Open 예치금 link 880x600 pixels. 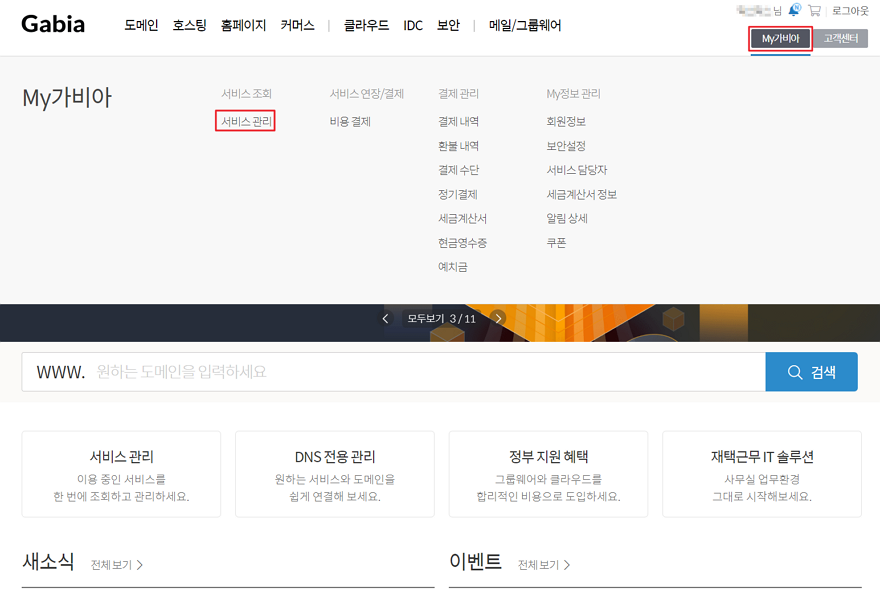[x=453, y=267]
